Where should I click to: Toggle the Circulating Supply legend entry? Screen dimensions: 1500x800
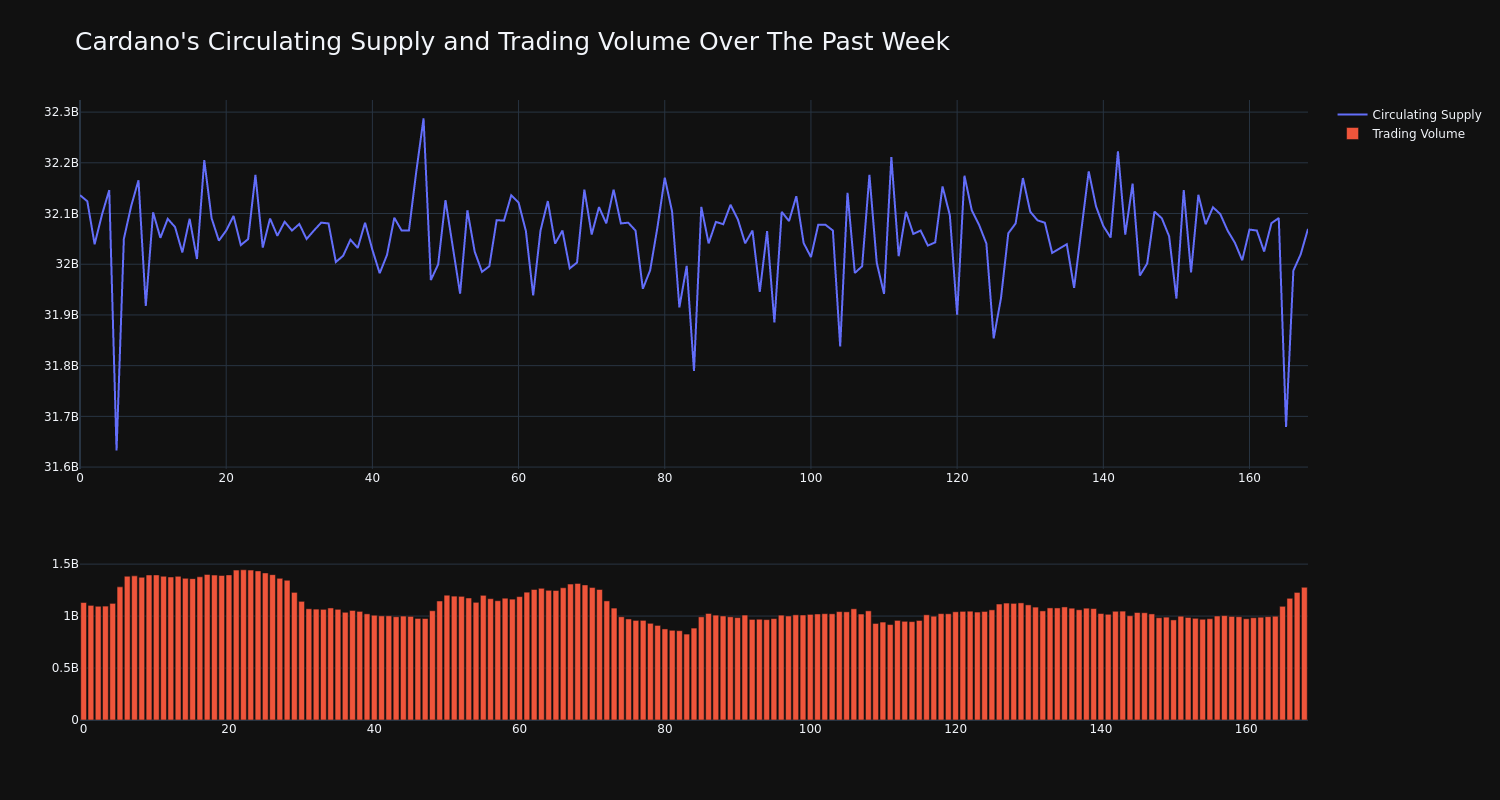pyautogui.click(x=1409, y=115)
